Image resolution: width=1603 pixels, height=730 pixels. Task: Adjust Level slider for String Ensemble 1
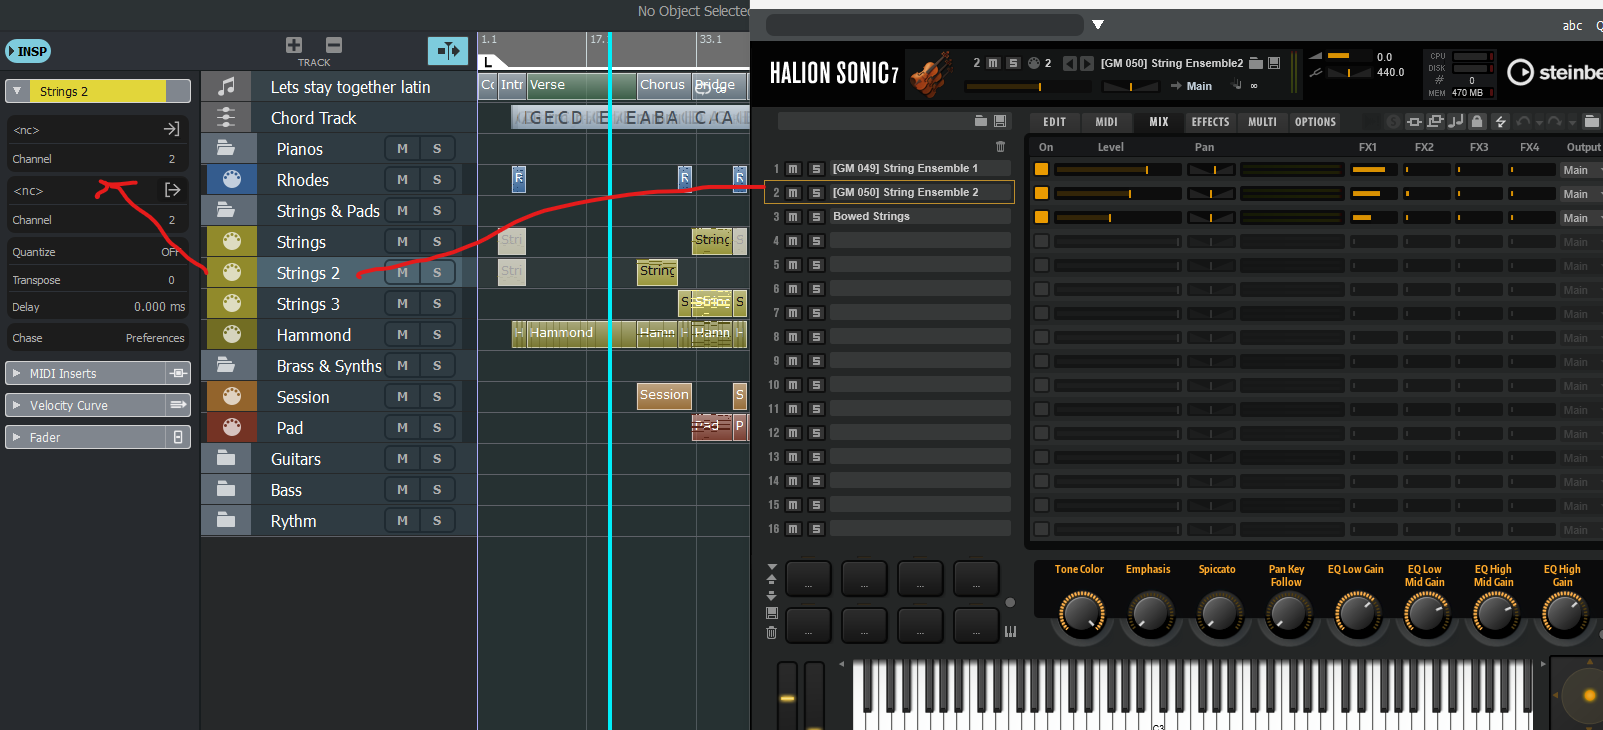pyautogui.click(x=1117, y=170)
